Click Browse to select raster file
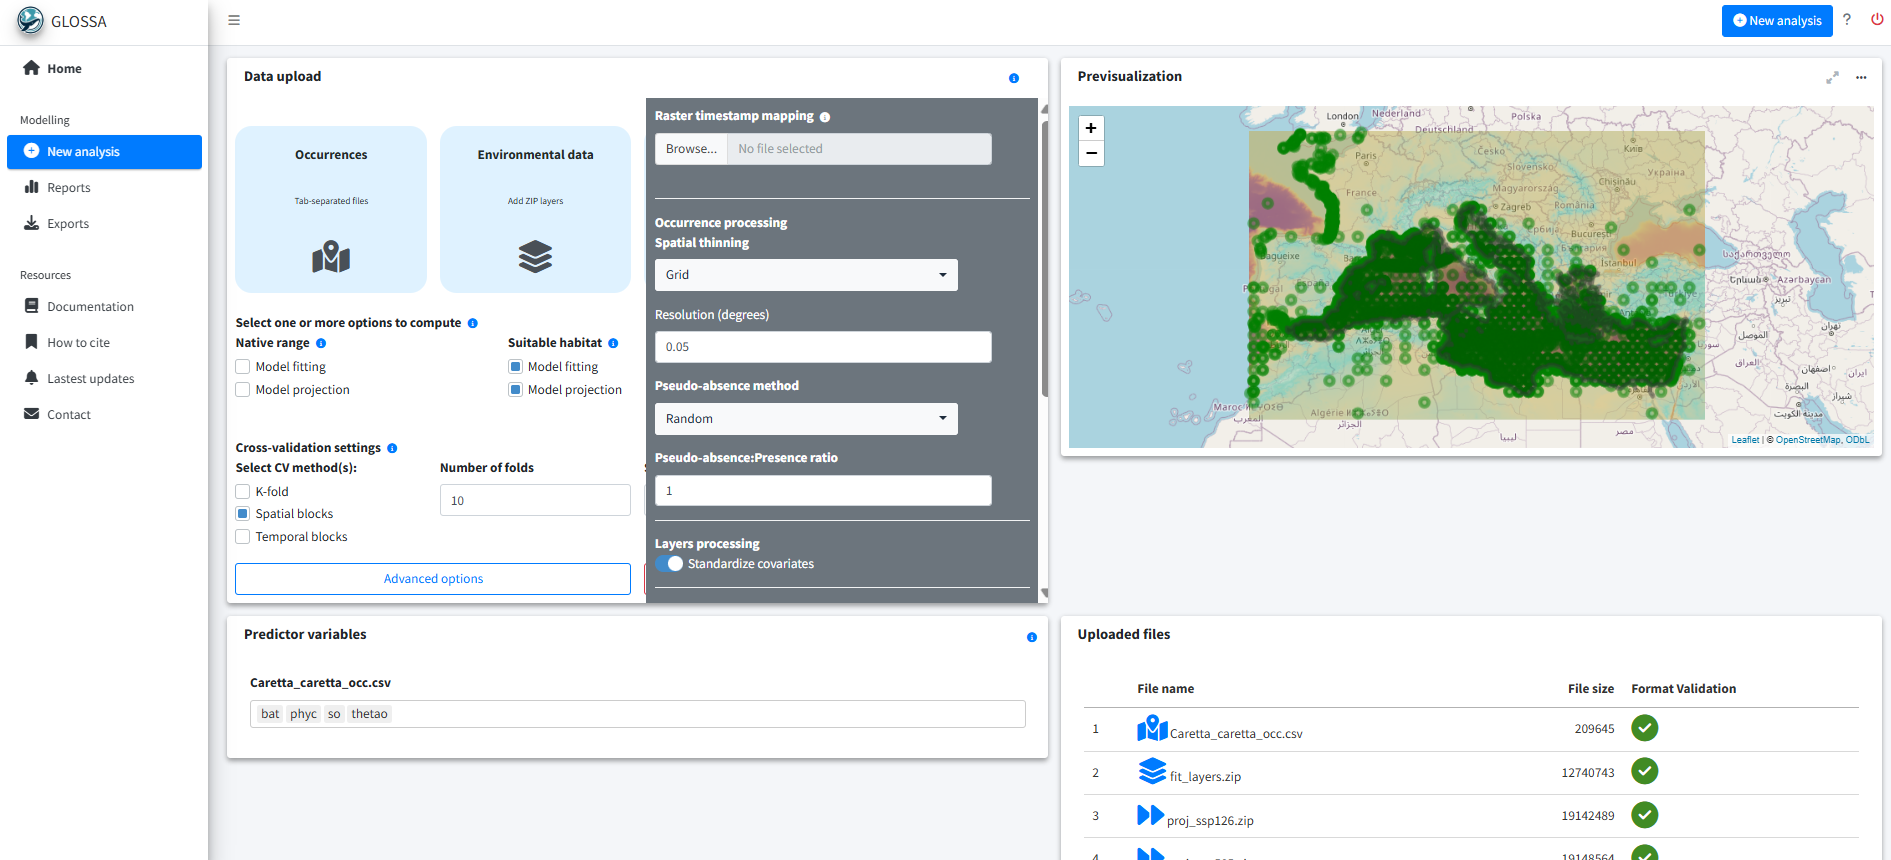Viewport: 1891px width, 860px height. click(691, 149)
